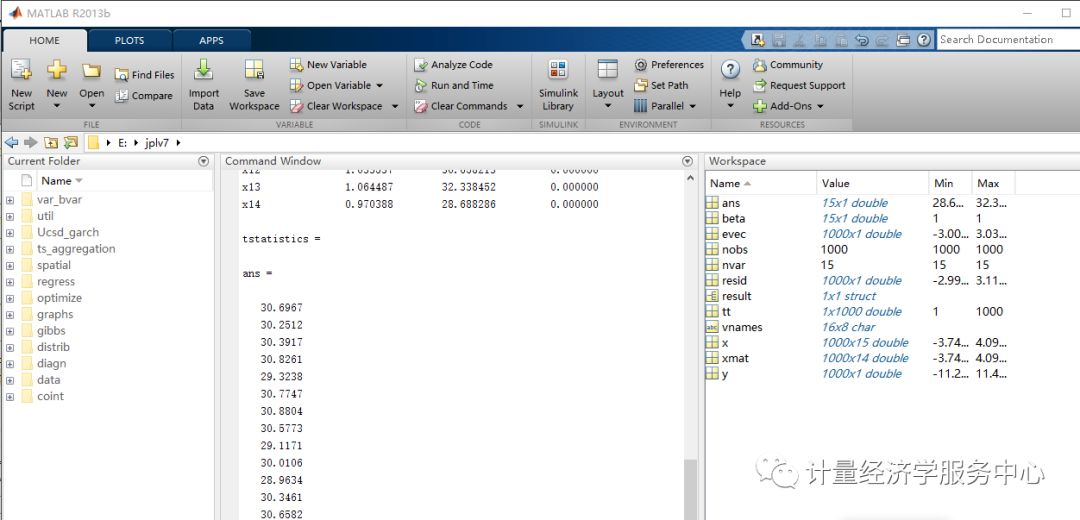Open the Add-Ons dropdown arrow
The image size is (1080, 520).
point(819,106)
